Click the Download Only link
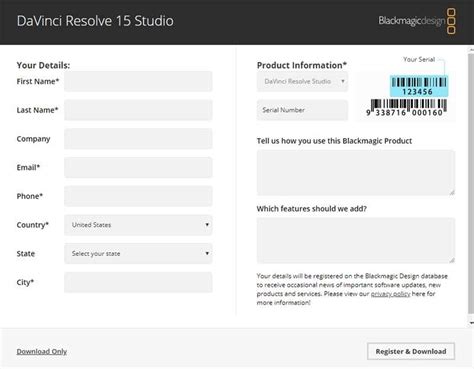Image resolution: width=474 pixels, height=369 pixels. pyautogui.click(x=42, y=351)
